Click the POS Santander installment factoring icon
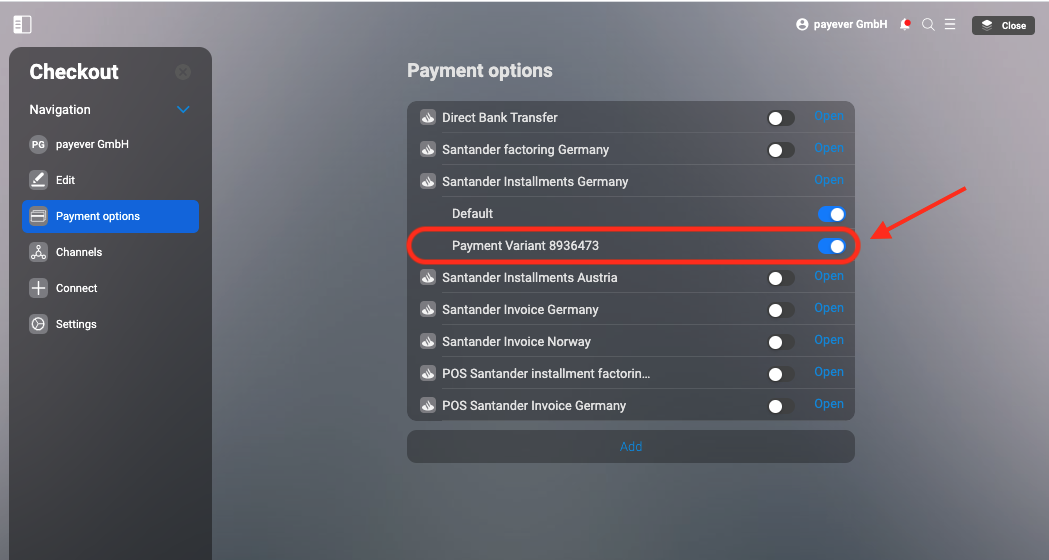 pos(428,373)
